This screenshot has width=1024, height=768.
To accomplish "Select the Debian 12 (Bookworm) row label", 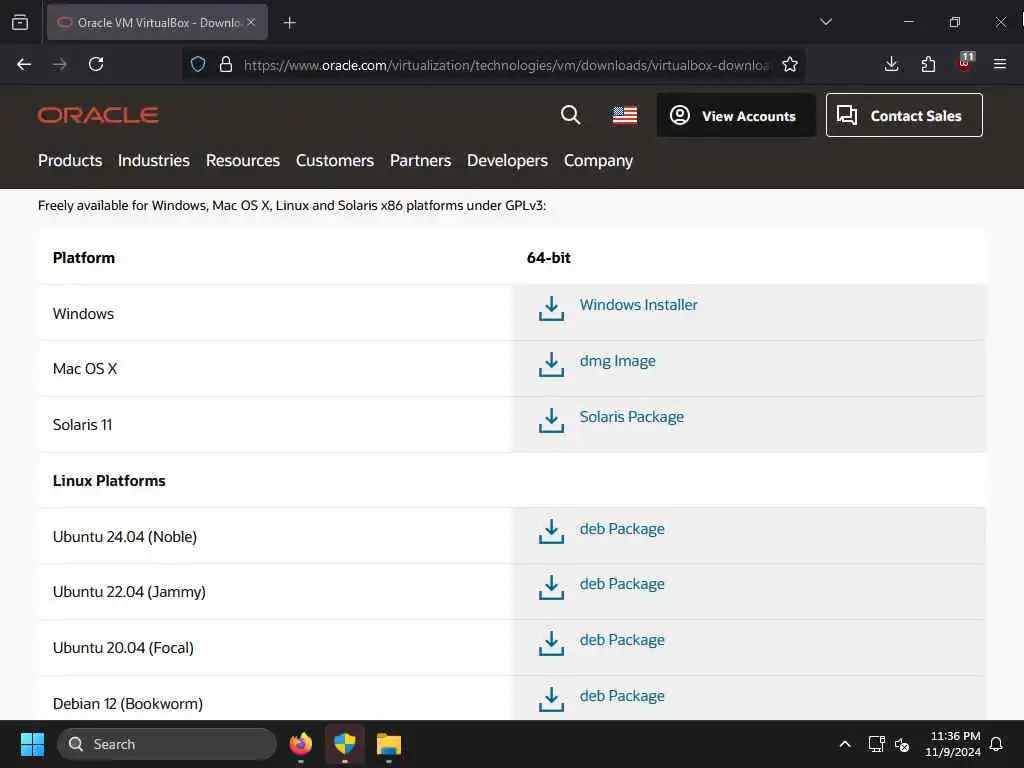I will [x=128, y=704].
